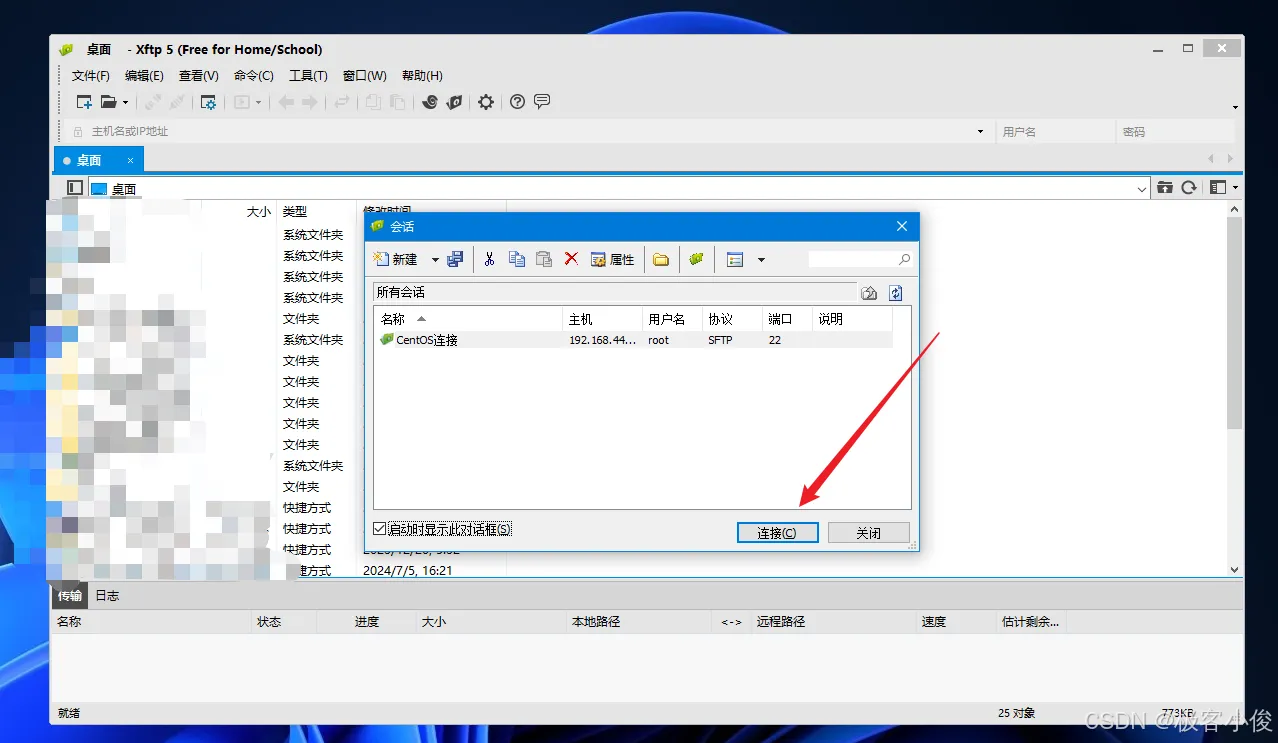
Task: Go up one folder level icon
Action: (x=1165, y=188)
